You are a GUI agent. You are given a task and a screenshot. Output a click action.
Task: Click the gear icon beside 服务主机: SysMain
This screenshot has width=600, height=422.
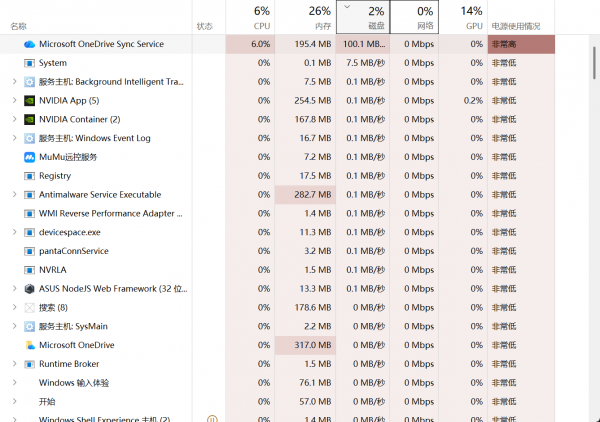click(x=29, y=326)
